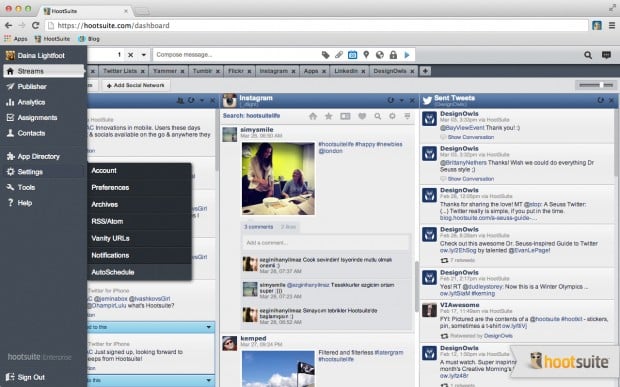The width and height of the screenshot is (620, 387).
Task: Reload the page in browser
Action: 36,25
